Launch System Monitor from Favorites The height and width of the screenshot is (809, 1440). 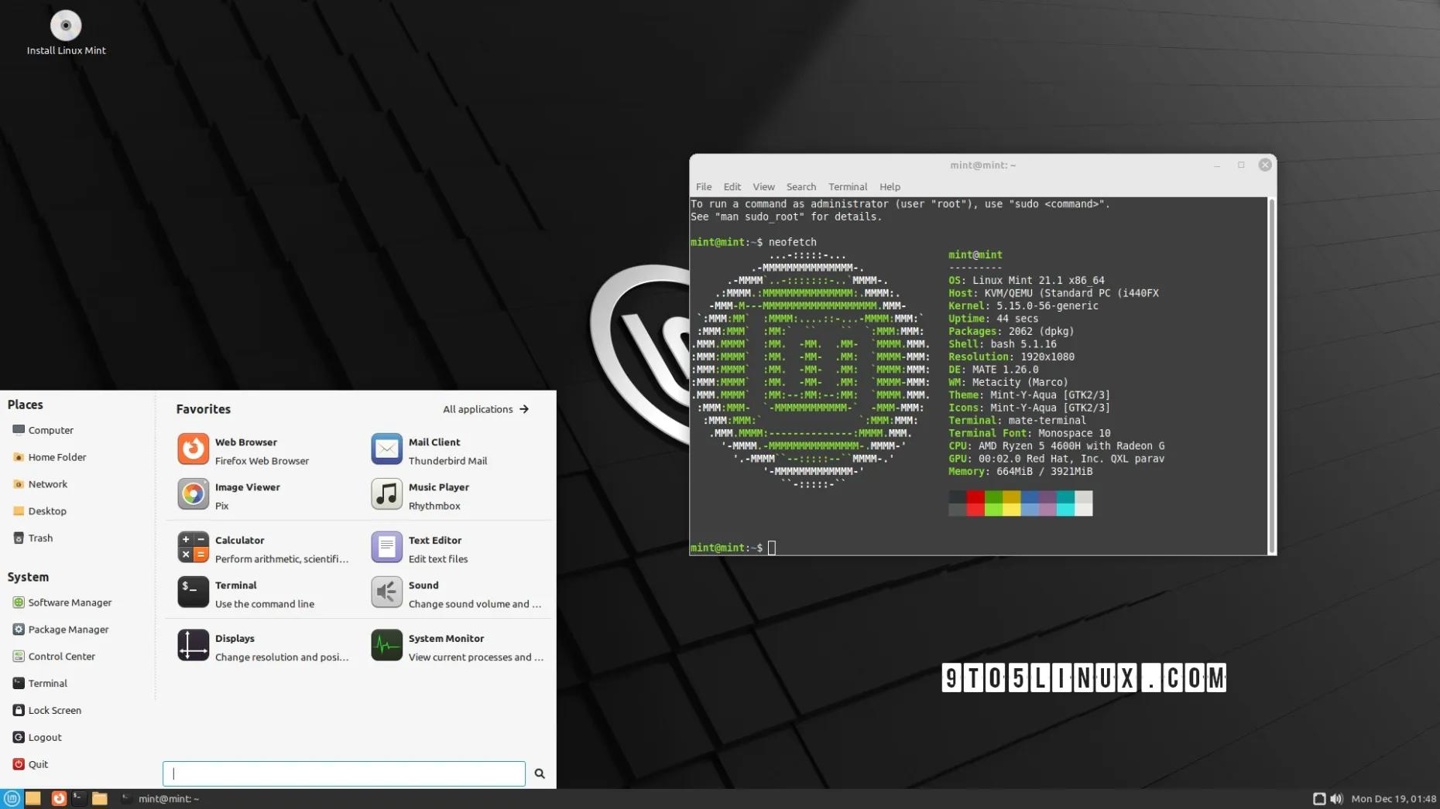click(x=458, y=646)
